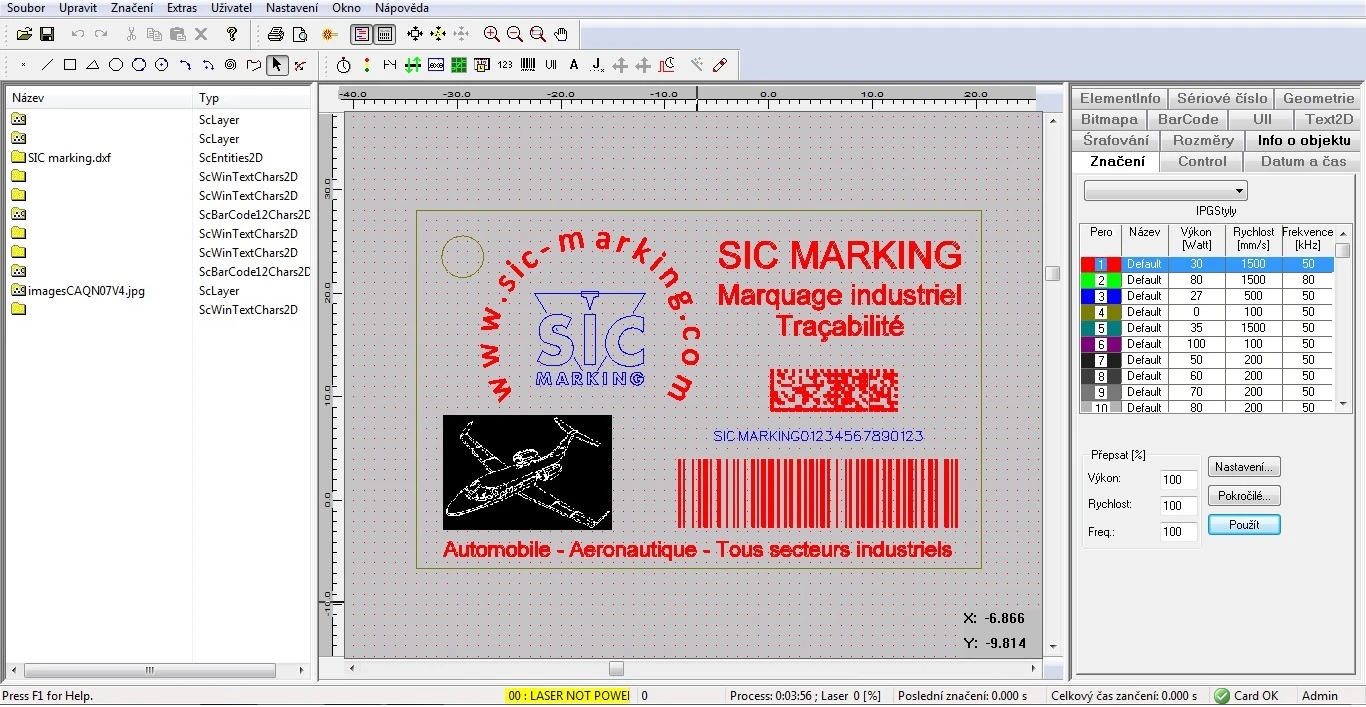Click the Výkon override input field
The height and width of the screenshot is (707, 1366).
pyautogui.click(x=1179, y=479)
